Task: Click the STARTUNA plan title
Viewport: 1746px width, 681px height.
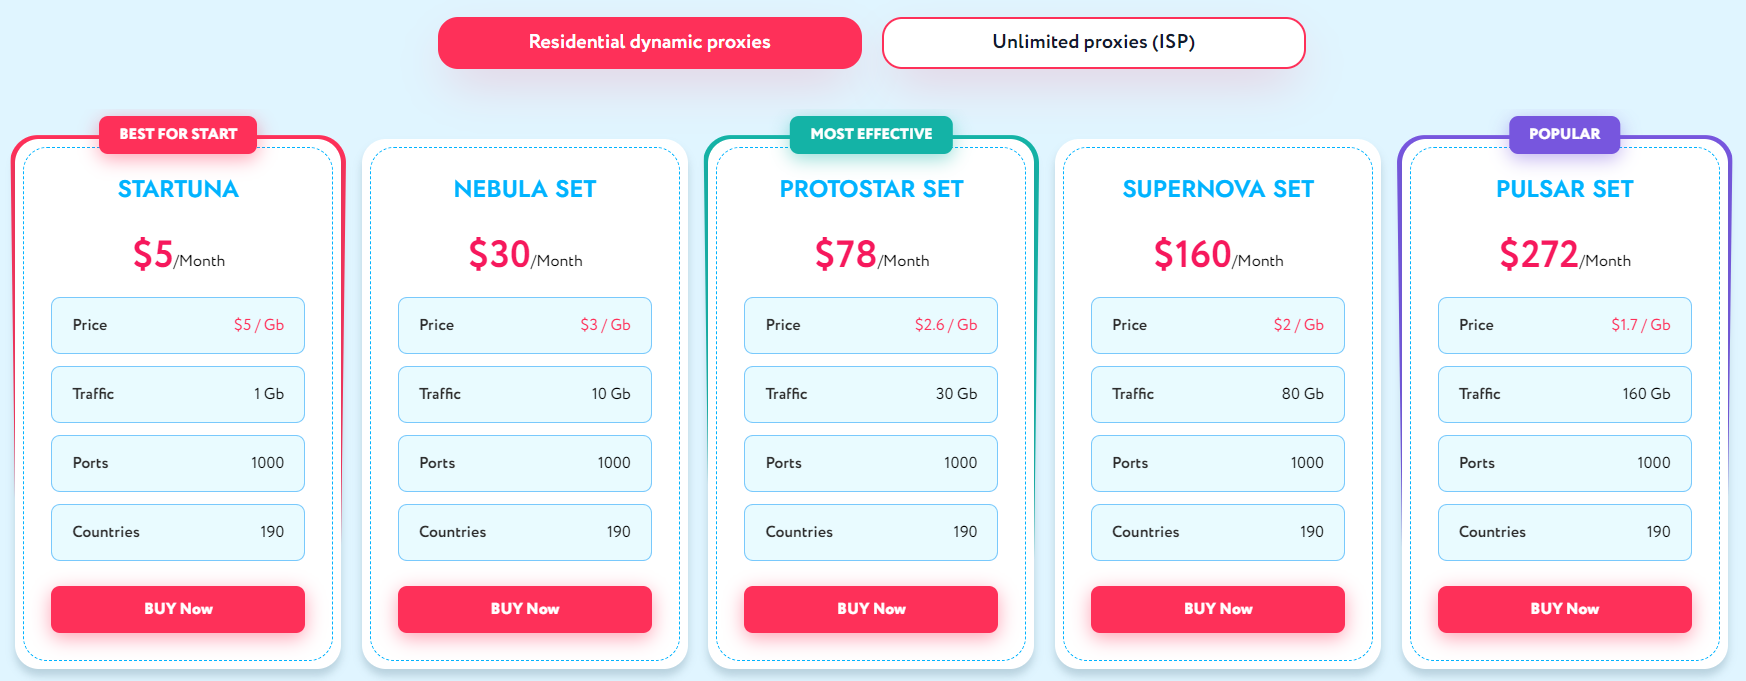Action: pos(178,189)
